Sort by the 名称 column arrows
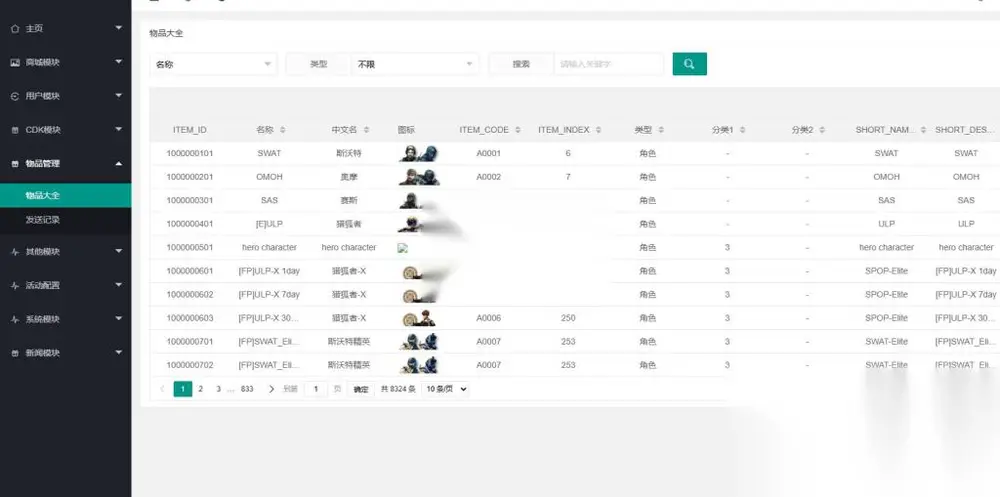The height and width of the screenshot is (497, 1000). coord(283,130)
